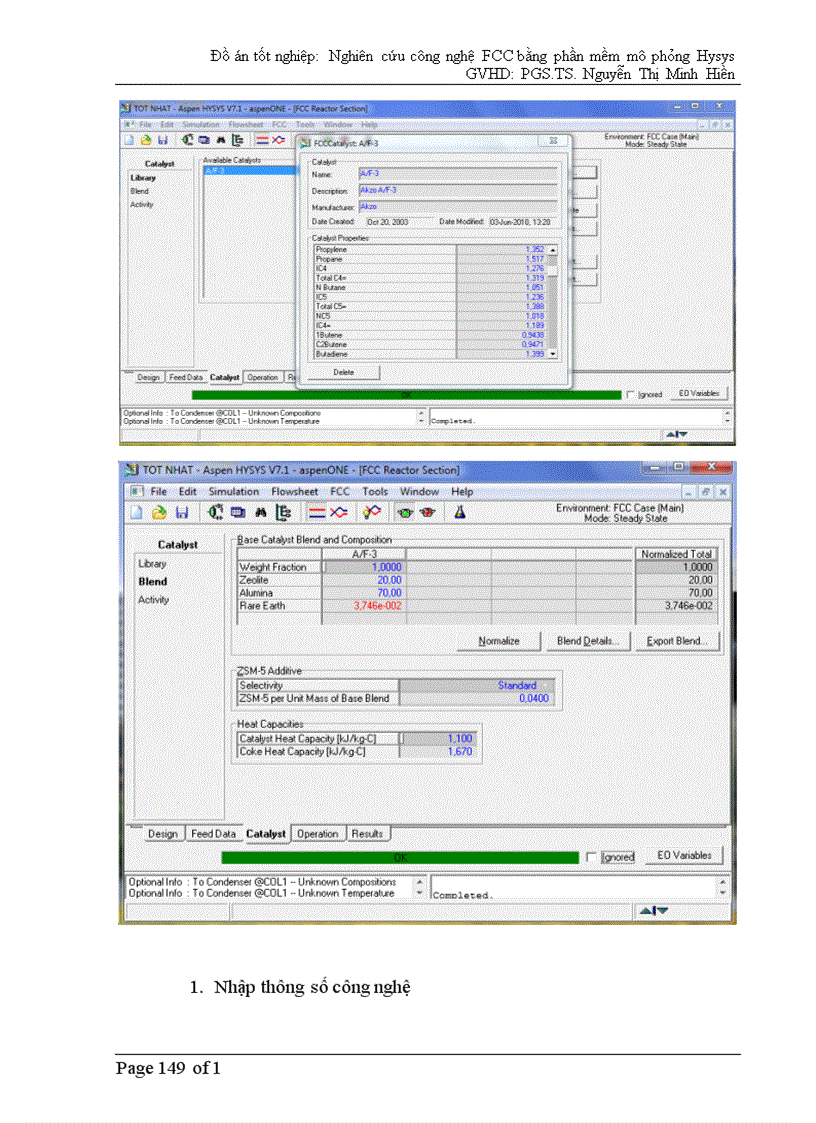Click the Find/search binoculars icon
The image size is (816, 1123).
[260, 512]
